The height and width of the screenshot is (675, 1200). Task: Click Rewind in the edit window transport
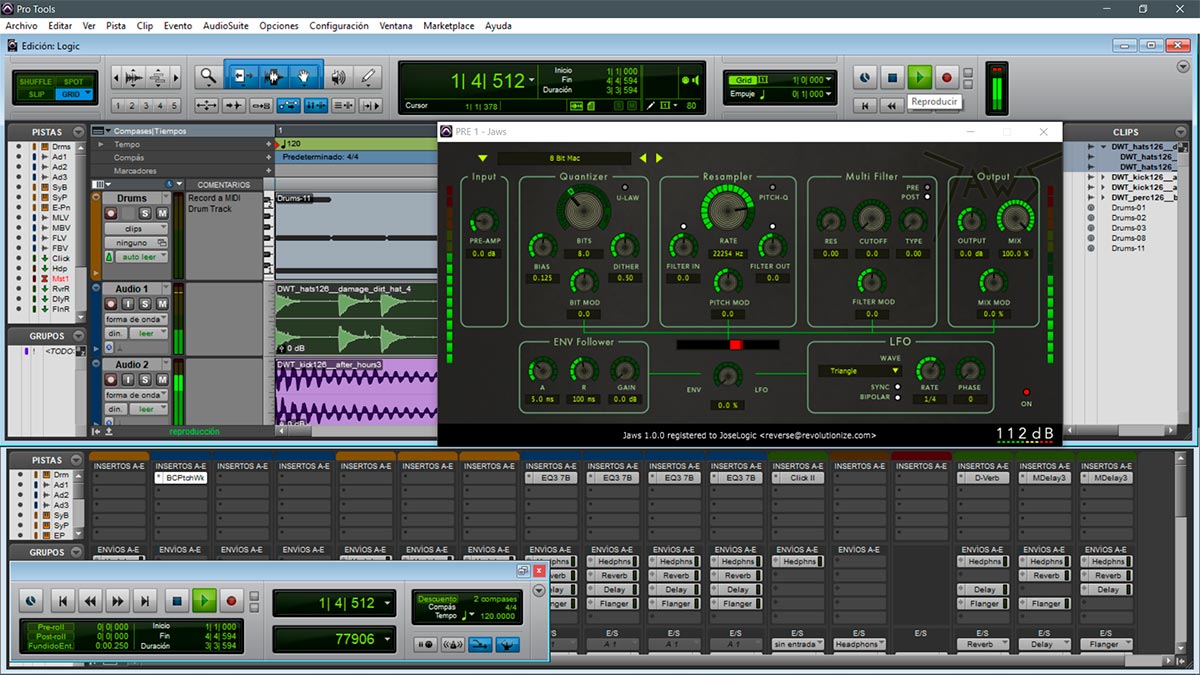[891, 105]
